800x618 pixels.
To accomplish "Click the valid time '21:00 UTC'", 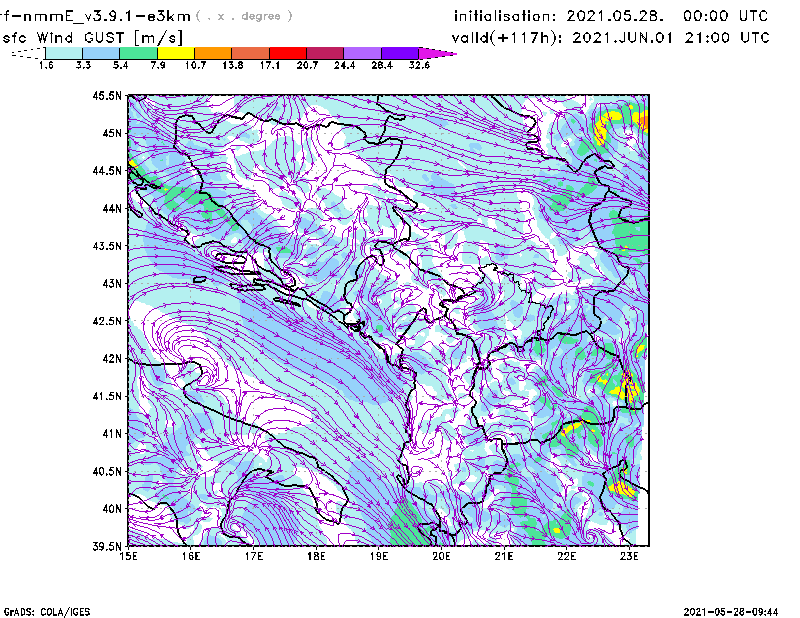I will tap(727, 38).
